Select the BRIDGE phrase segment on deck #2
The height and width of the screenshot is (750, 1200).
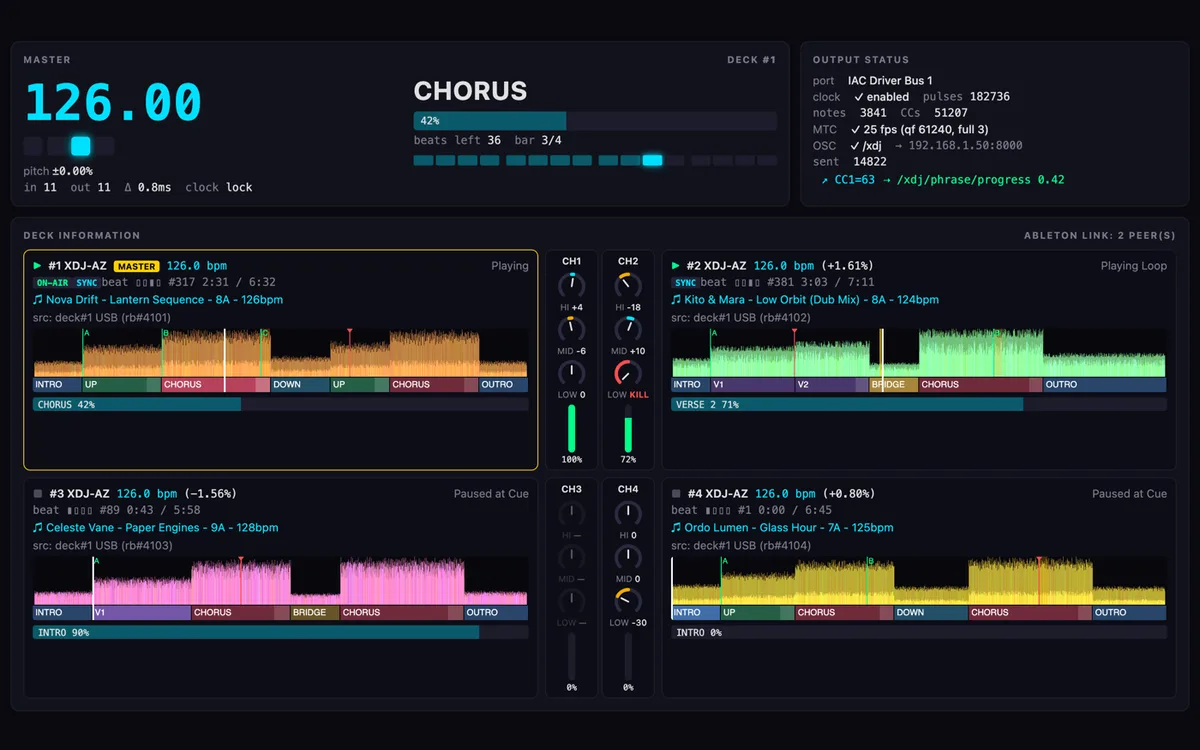click(893, 384)
